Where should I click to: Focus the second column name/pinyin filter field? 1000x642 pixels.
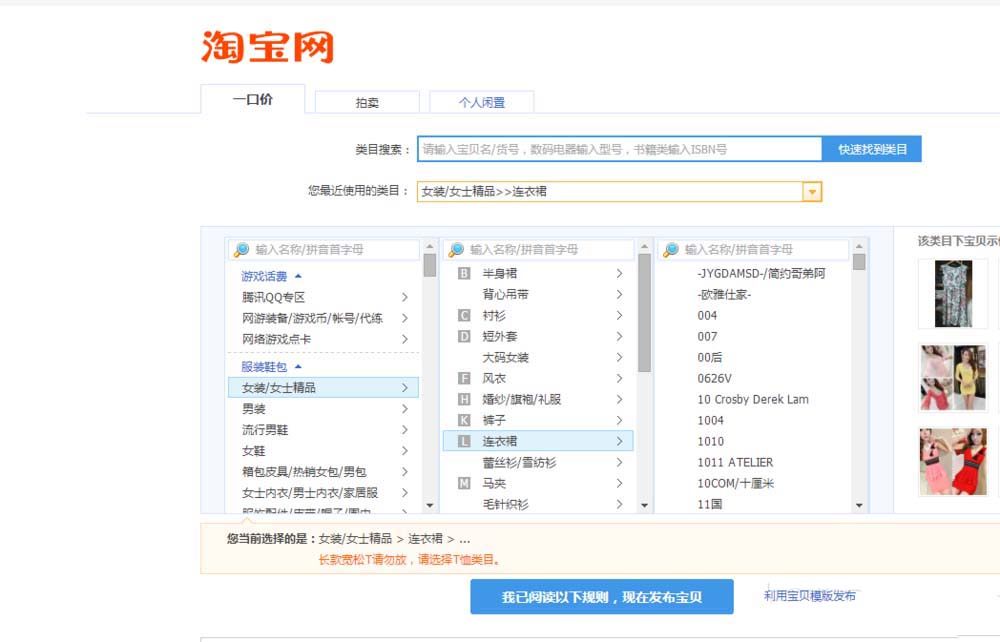(x=538, y=250)
